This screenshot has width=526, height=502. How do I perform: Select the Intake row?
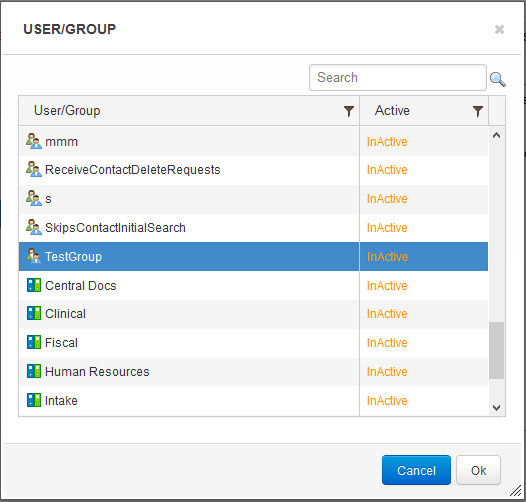point(253,401)
